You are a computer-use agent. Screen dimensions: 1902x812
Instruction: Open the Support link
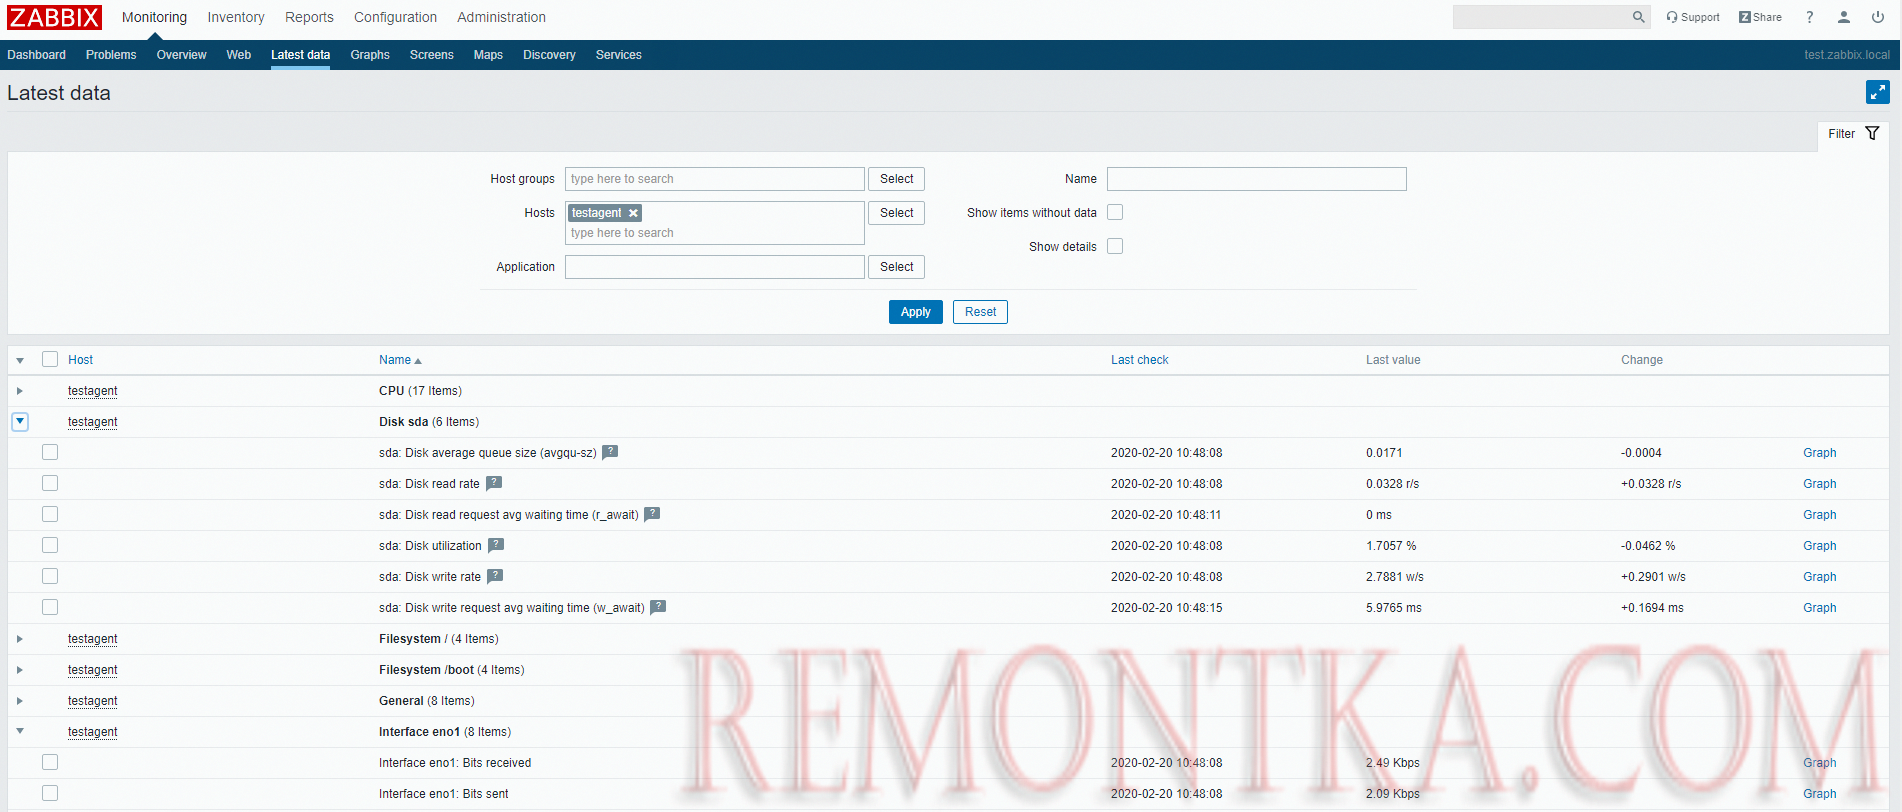click(1693, 17)
